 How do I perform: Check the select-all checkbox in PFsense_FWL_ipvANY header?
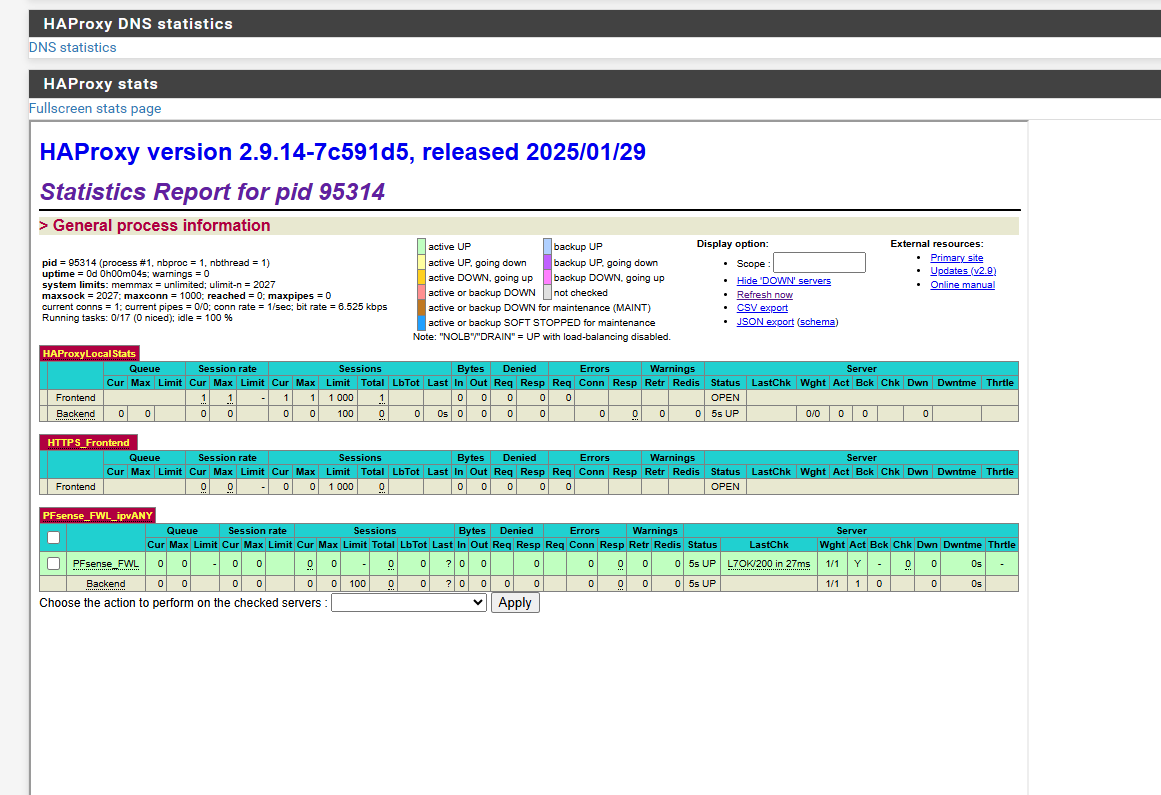[x=53, y=537]
